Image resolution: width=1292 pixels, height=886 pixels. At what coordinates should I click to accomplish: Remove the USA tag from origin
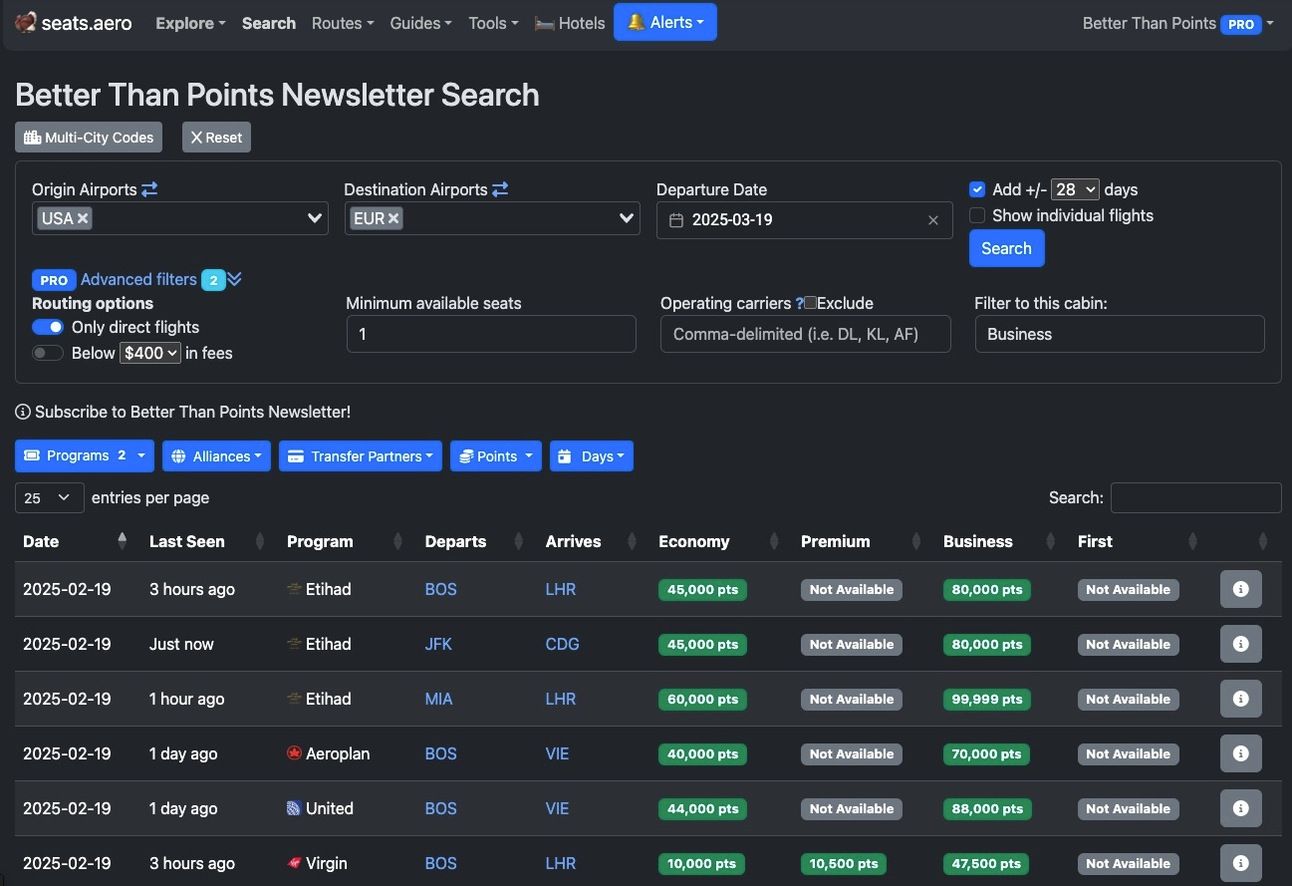pos(83,218)
